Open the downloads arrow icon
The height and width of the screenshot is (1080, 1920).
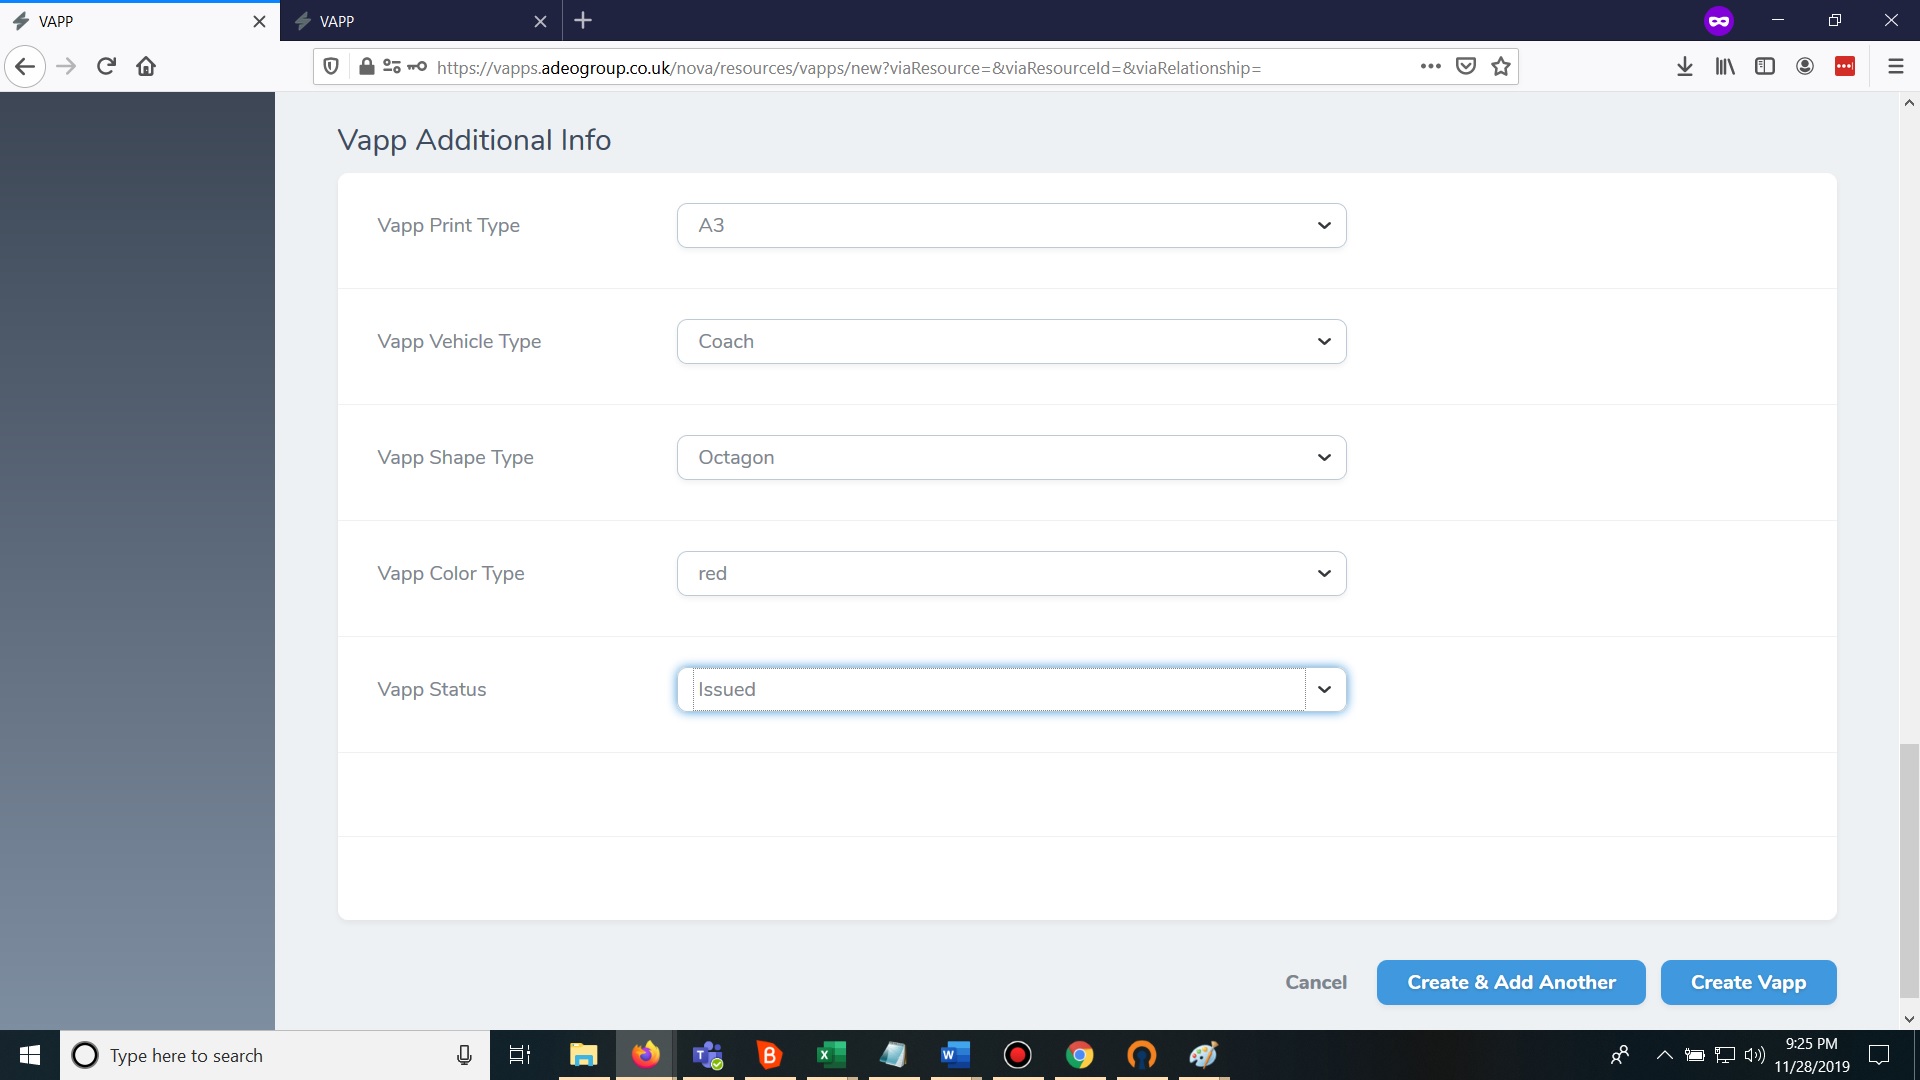click(x=1684, y=67)
